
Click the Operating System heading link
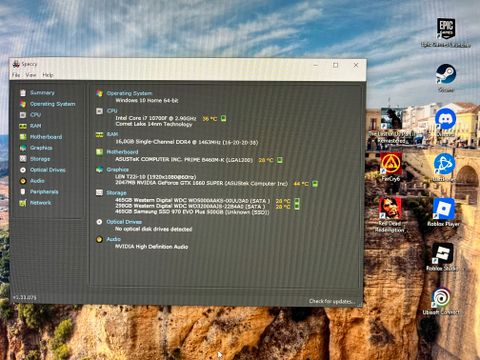click(x=129, y=93)
